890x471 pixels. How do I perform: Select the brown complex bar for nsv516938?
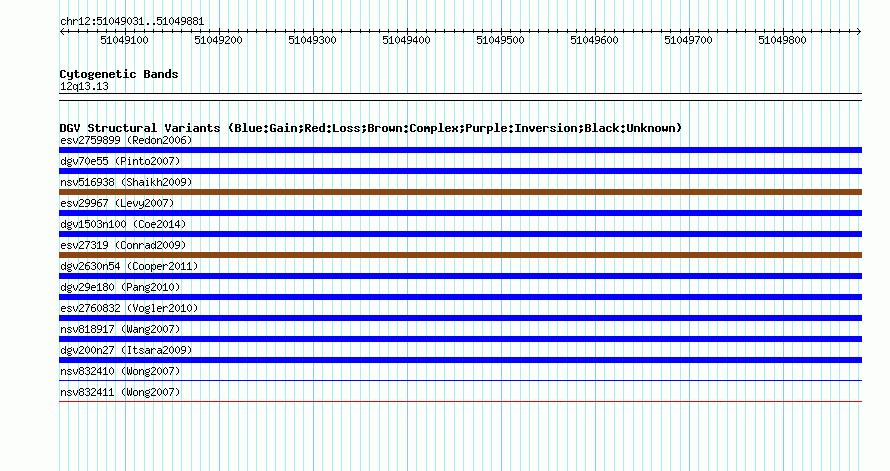coord(460,192)
